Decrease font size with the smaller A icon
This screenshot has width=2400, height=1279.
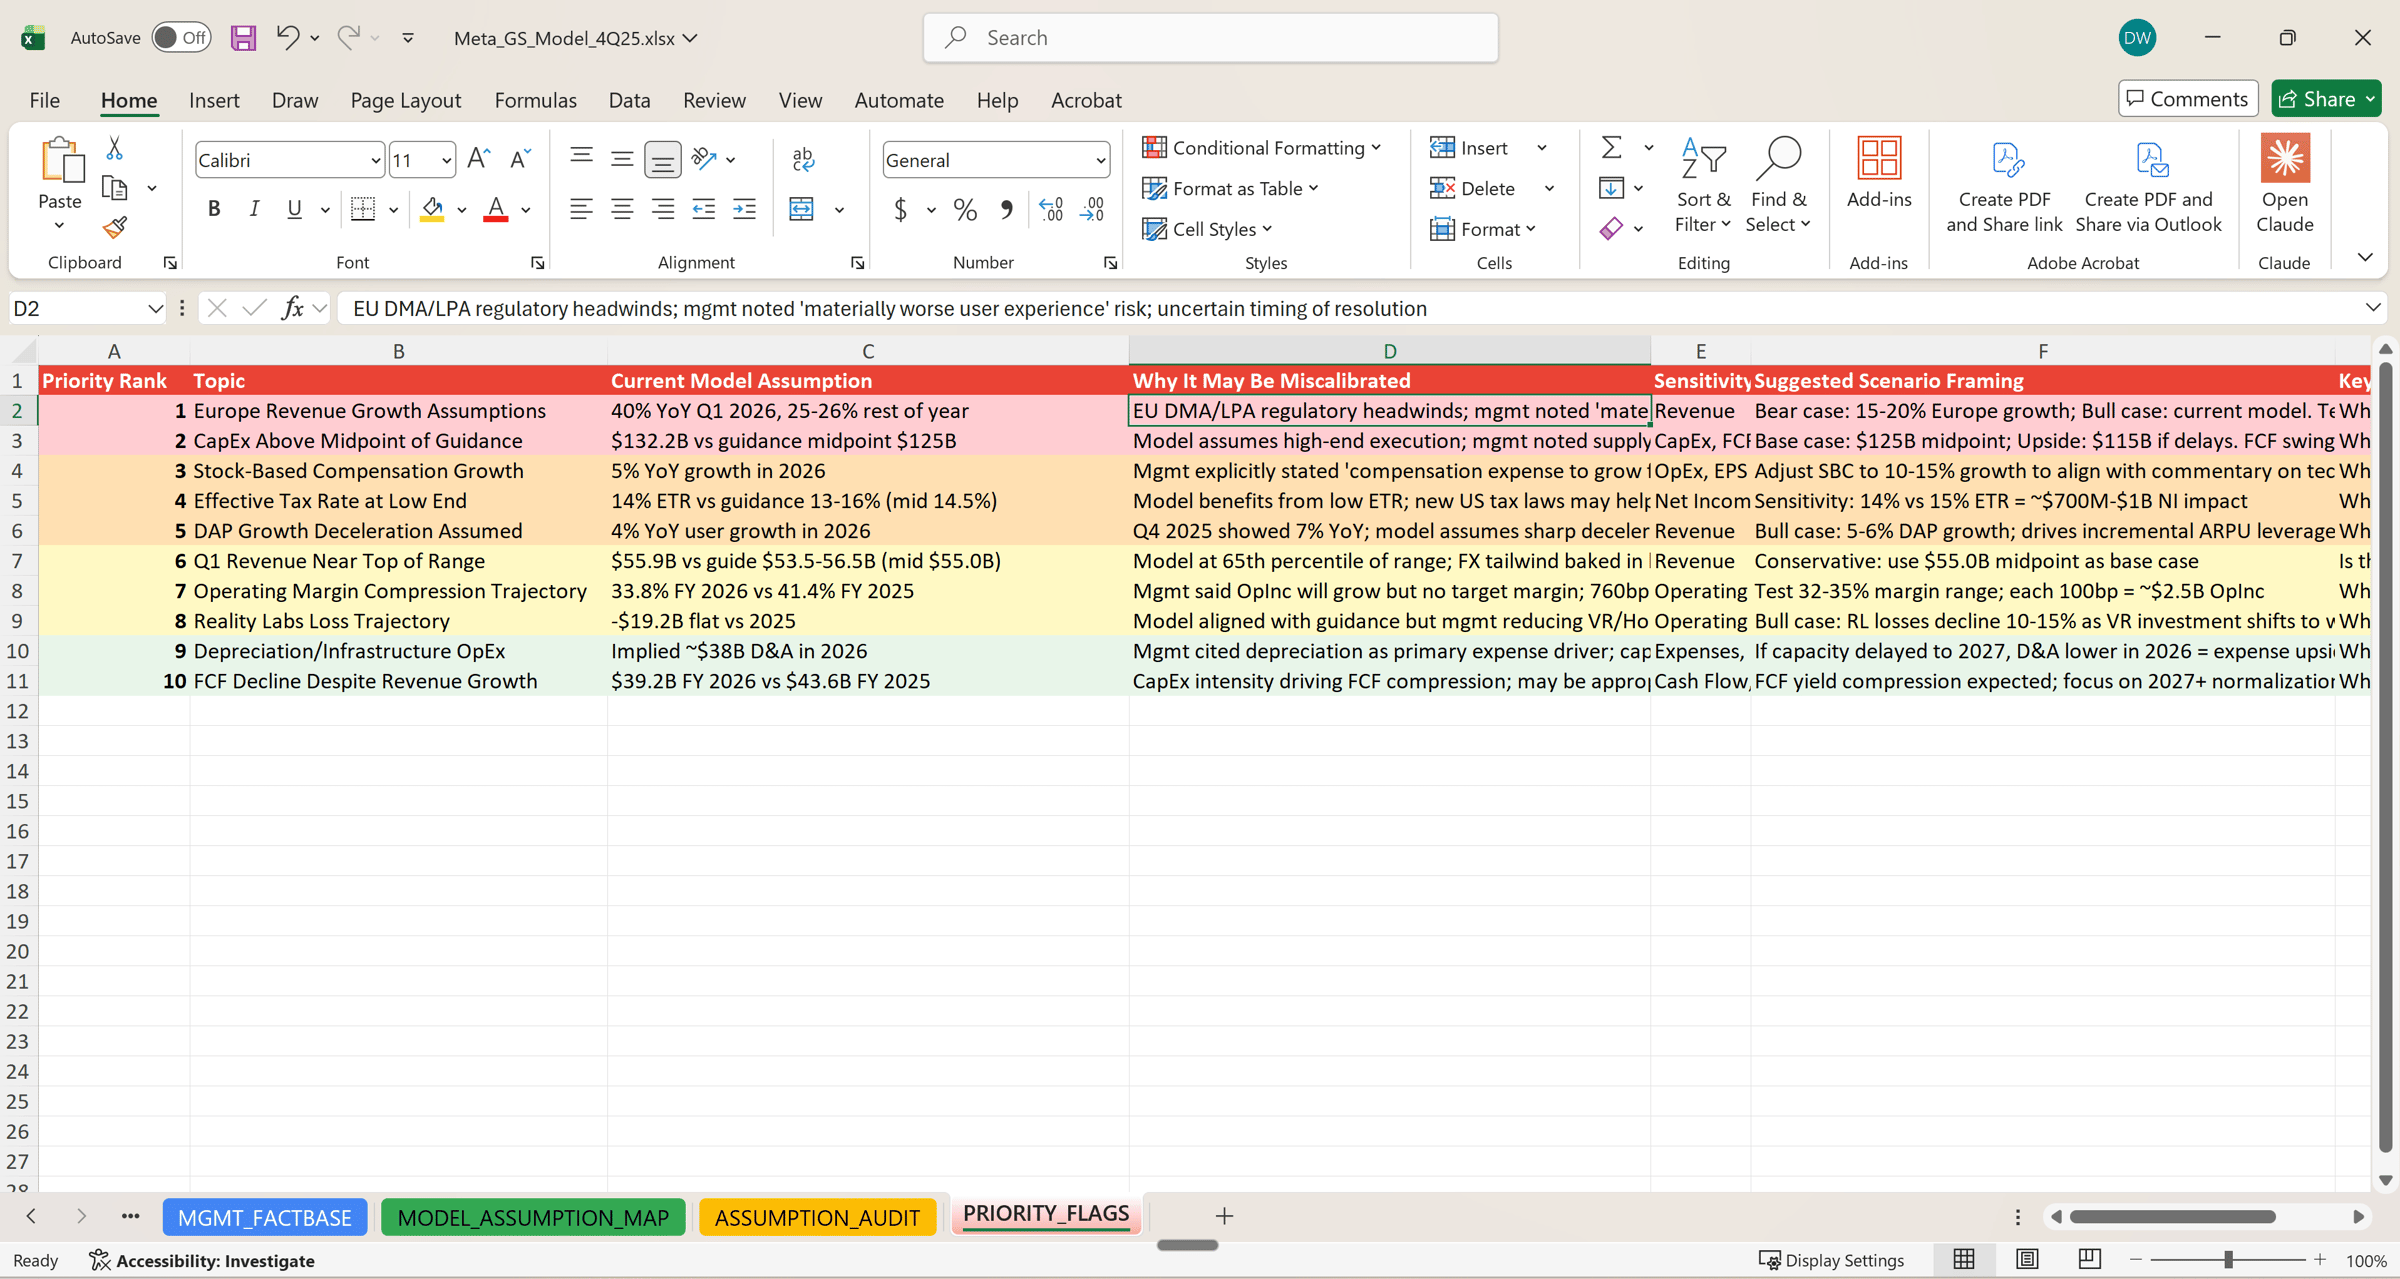(x=519, y=159)
